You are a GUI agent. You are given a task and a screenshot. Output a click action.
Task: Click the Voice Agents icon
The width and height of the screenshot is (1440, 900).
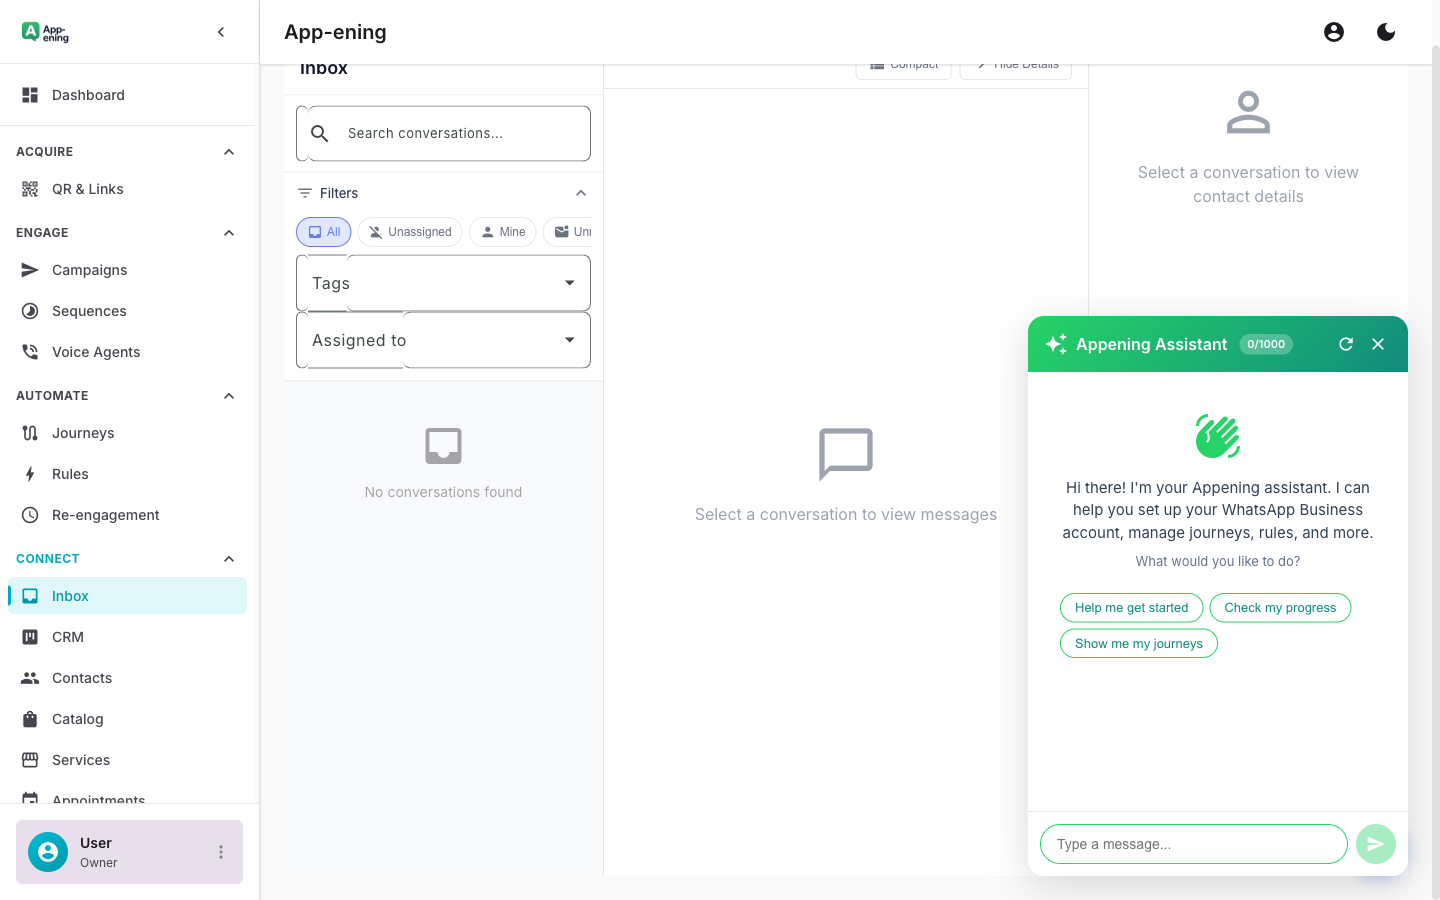(29, 351)
